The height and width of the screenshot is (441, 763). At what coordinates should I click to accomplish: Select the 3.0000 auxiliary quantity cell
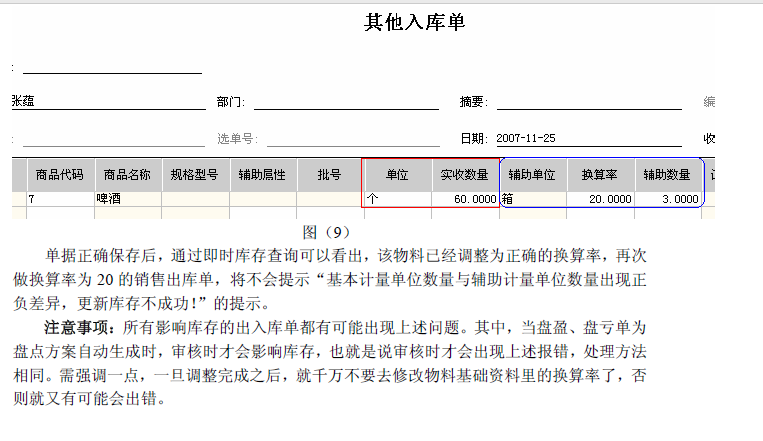coord(667,199)
